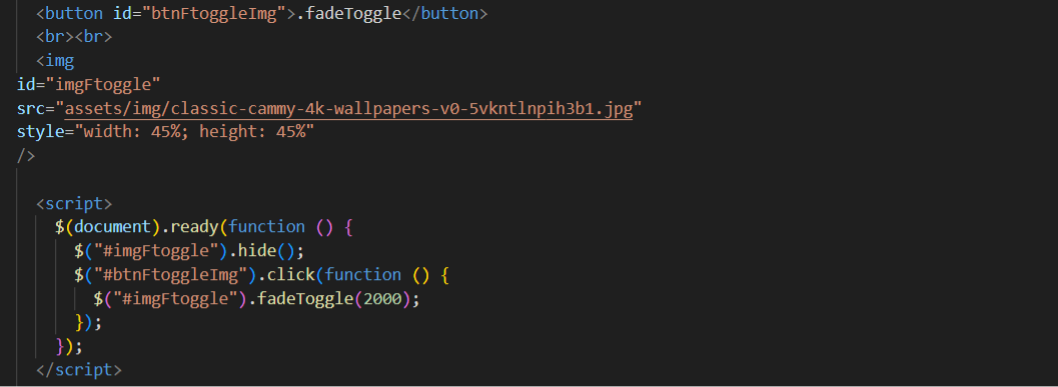
Task: Click the .fadeToggle button label text
Action: coord(349,13)
